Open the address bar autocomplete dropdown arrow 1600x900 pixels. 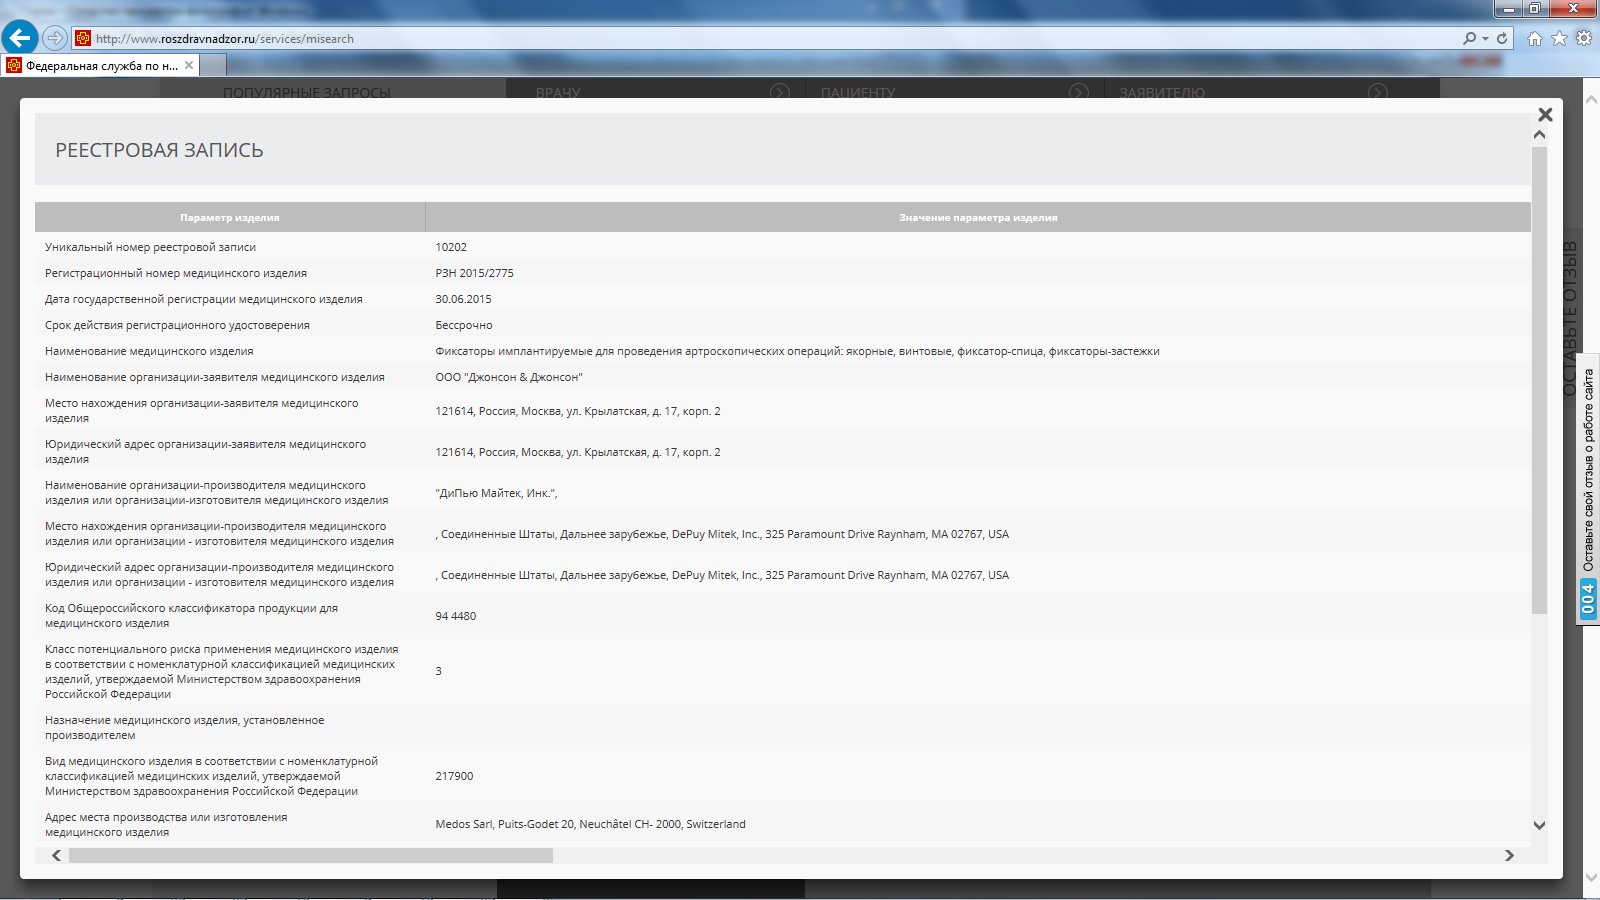tap(1485, 38)
